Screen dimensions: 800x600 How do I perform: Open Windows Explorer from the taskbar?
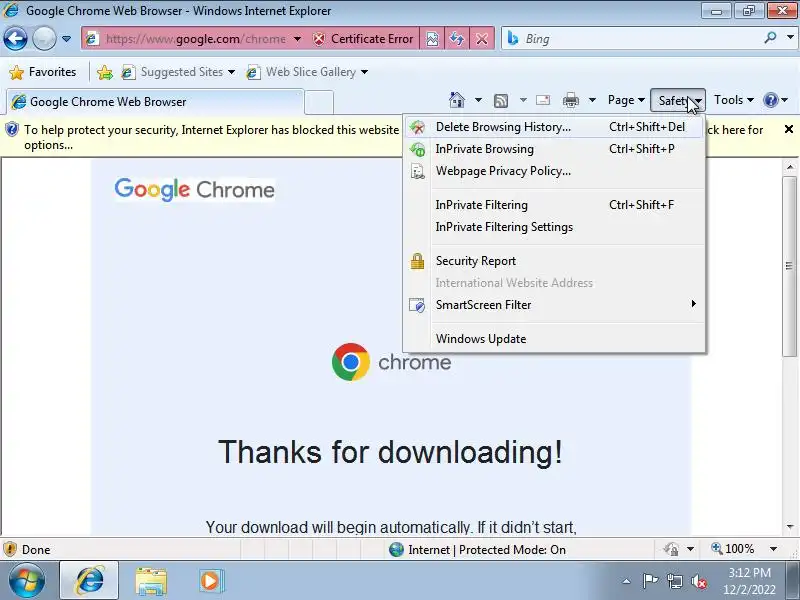pyautogui.click(x=151, y=581)
